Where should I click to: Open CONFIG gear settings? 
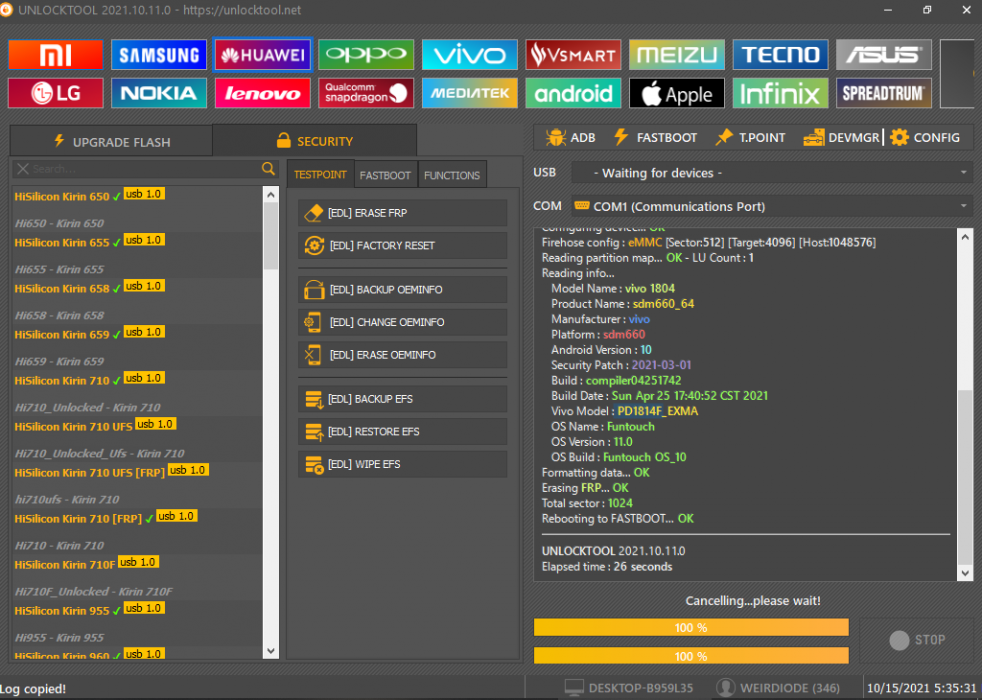click(925, 138)
